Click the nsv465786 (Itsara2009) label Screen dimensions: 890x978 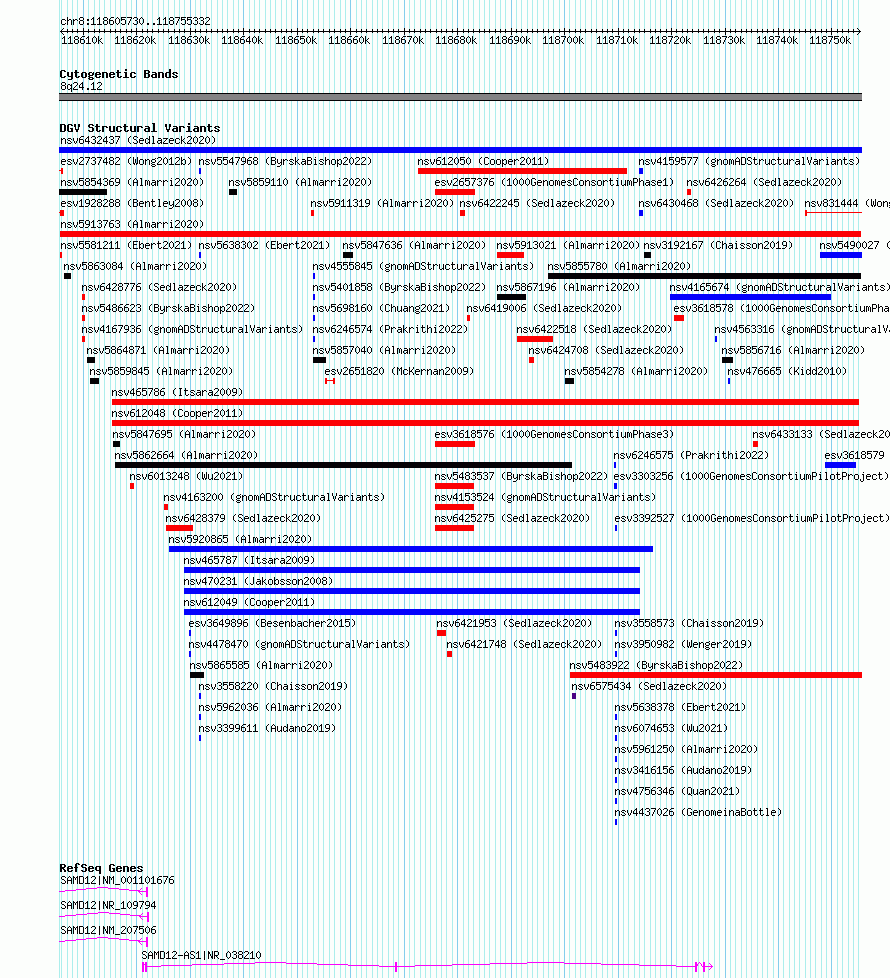coord(177,392)
